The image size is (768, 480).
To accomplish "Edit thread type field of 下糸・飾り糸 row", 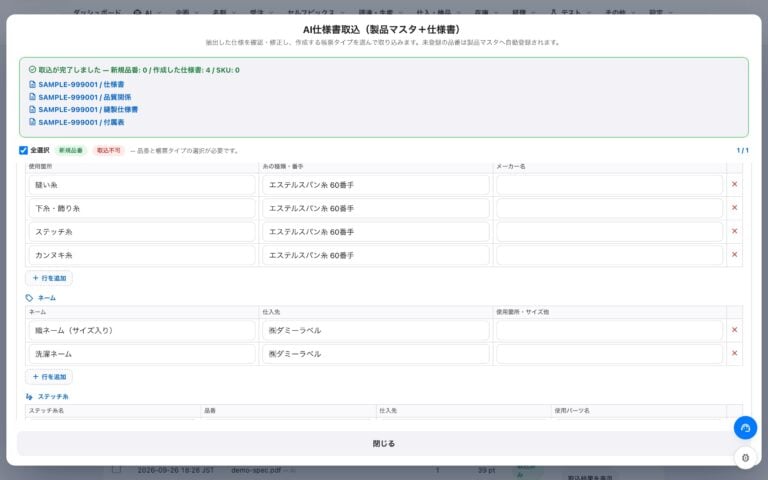I will pos(376,208).
